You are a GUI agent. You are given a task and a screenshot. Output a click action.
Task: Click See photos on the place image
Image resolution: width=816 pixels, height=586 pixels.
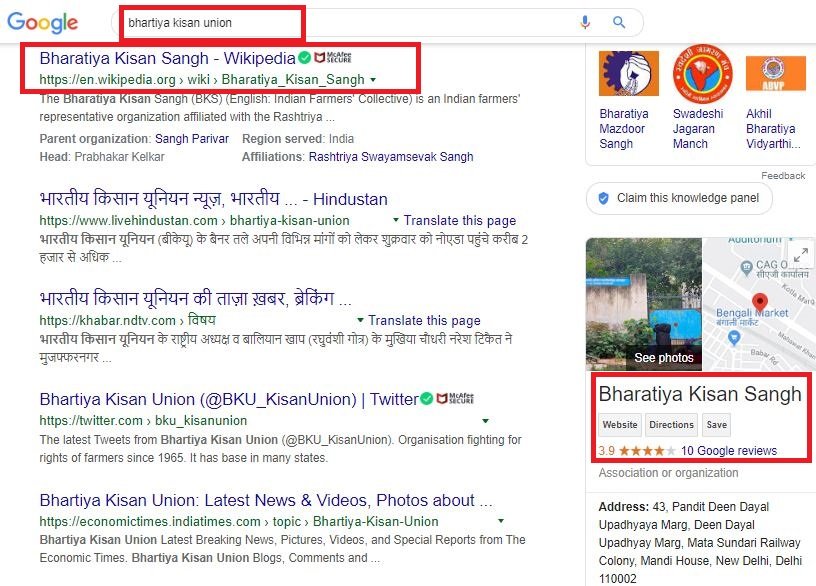pyautogui.click(x=663, y=357)
